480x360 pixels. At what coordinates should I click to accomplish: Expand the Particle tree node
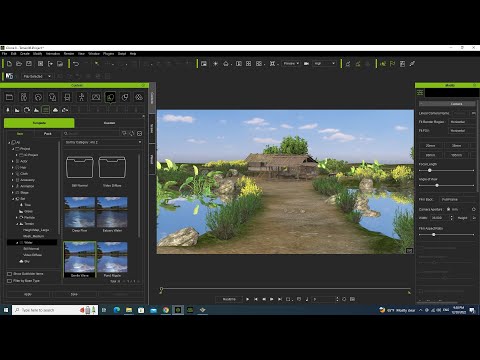pos(17,217)
